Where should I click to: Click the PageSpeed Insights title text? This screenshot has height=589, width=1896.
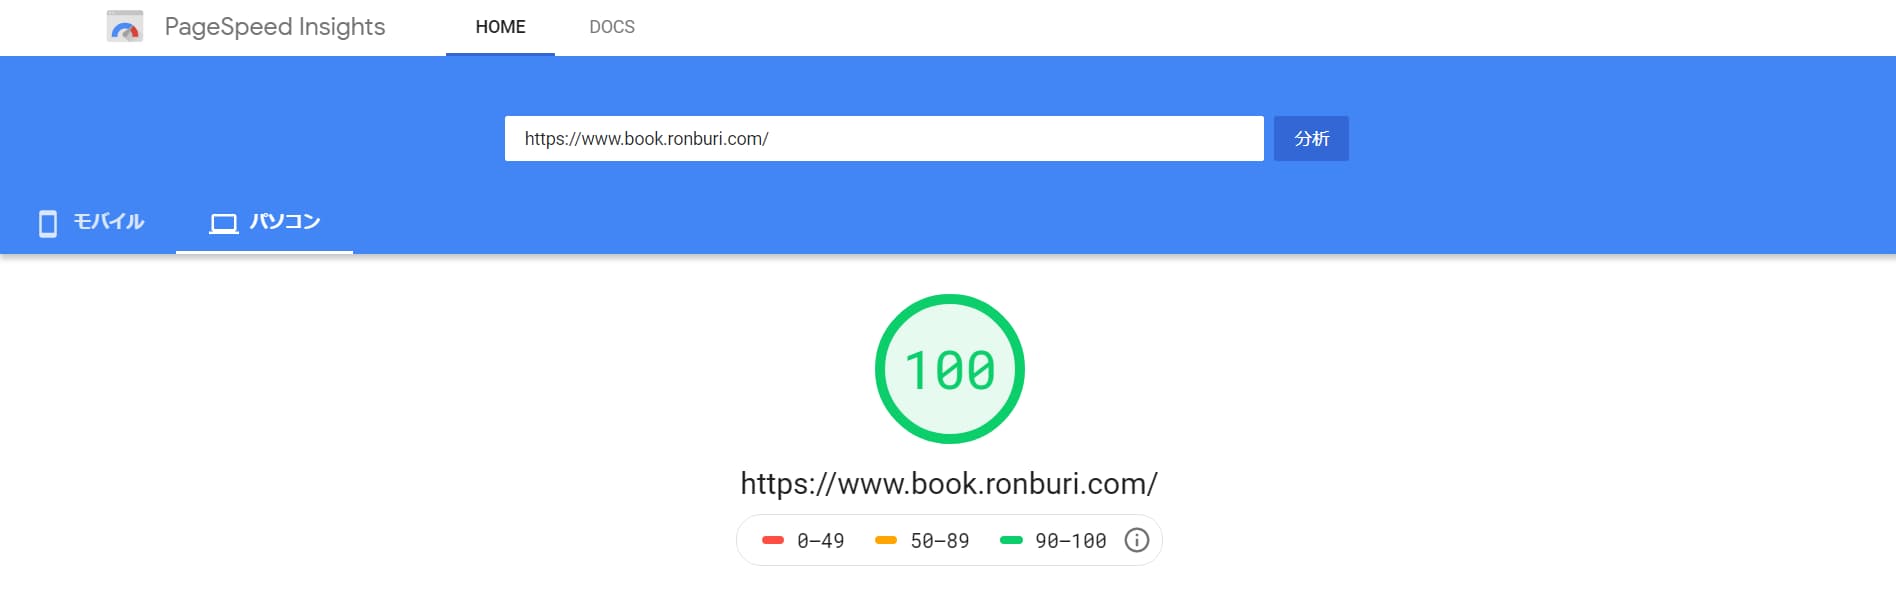pos(275,27)
